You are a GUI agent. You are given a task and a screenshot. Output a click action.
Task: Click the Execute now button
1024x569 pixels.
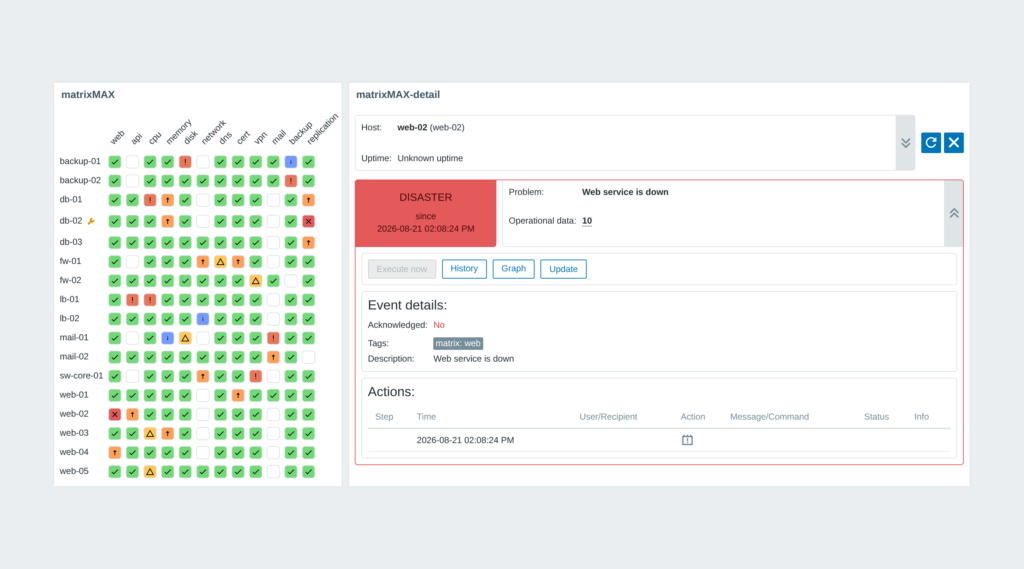coord(402,268)
